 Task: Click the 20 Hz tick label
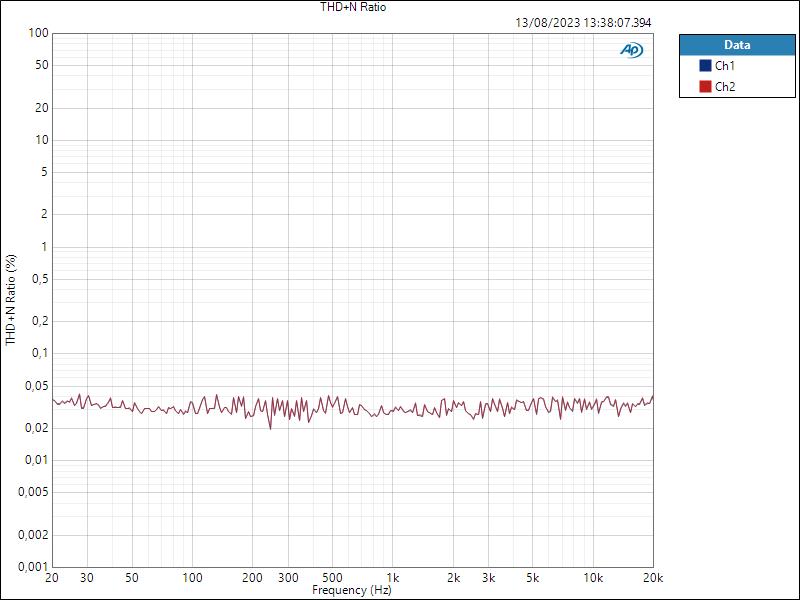[x=52, y=577]
